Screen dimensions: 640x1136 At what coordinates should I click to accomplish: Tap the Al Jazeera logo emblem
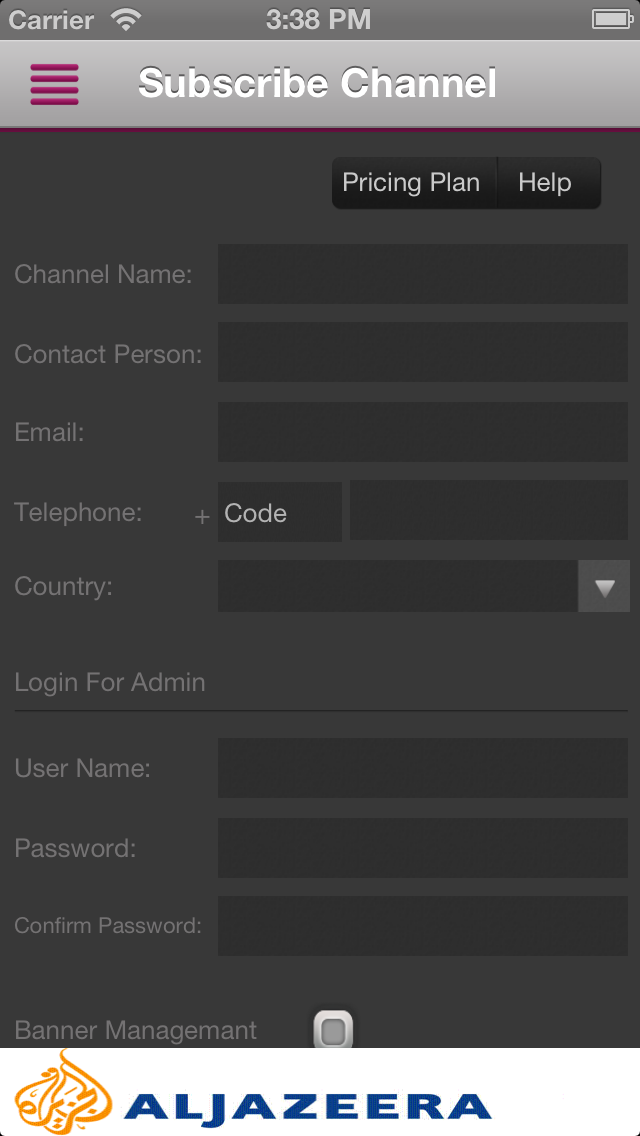pos(62,1093)
